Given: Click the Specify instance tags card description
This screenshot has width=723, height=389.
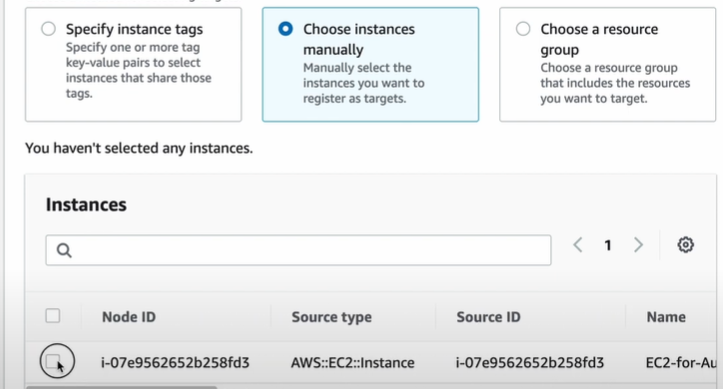Looking at the screenshot, I should pos(138,70).
